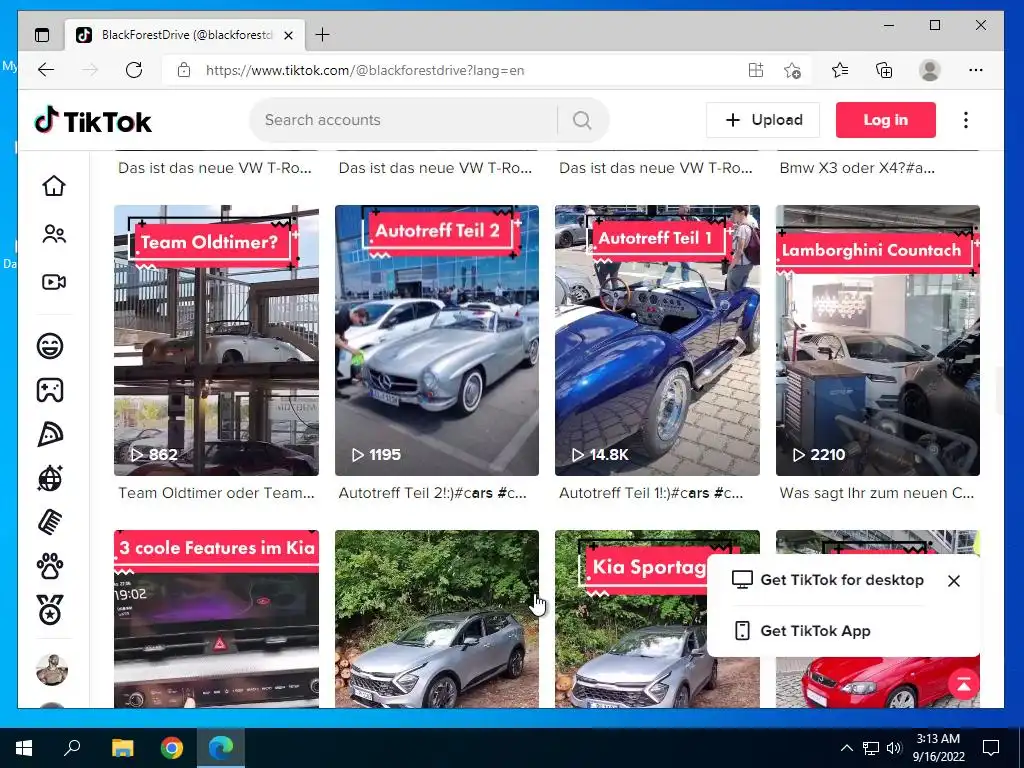The height and width of the screenshot is (768, 1024).
Task: Select the Food pizza slice icon
Action: (50, 434)
